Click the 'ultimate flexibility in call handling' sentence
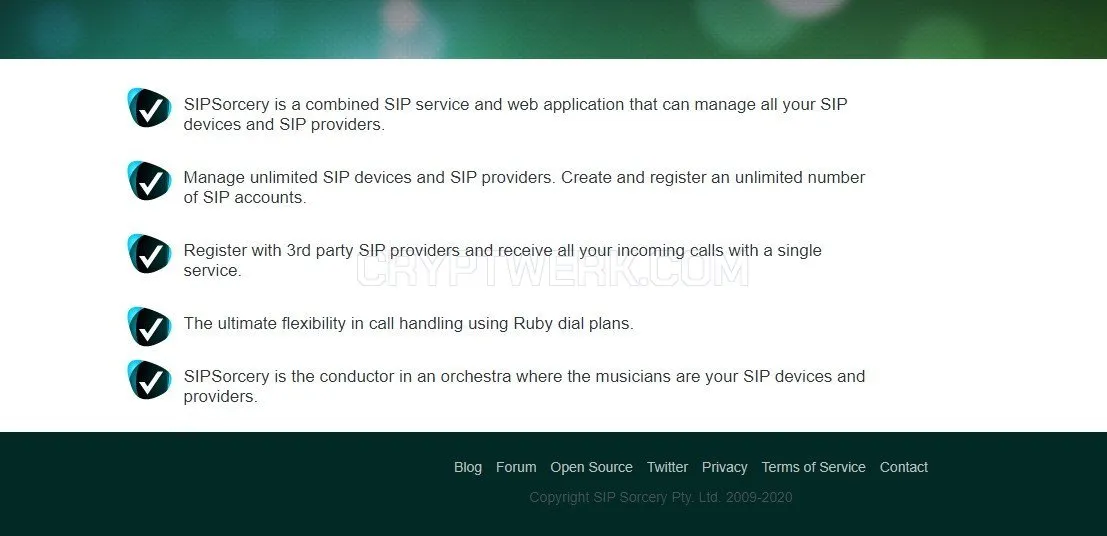Viewport: 1107px width, 536px height. (409, 323)
